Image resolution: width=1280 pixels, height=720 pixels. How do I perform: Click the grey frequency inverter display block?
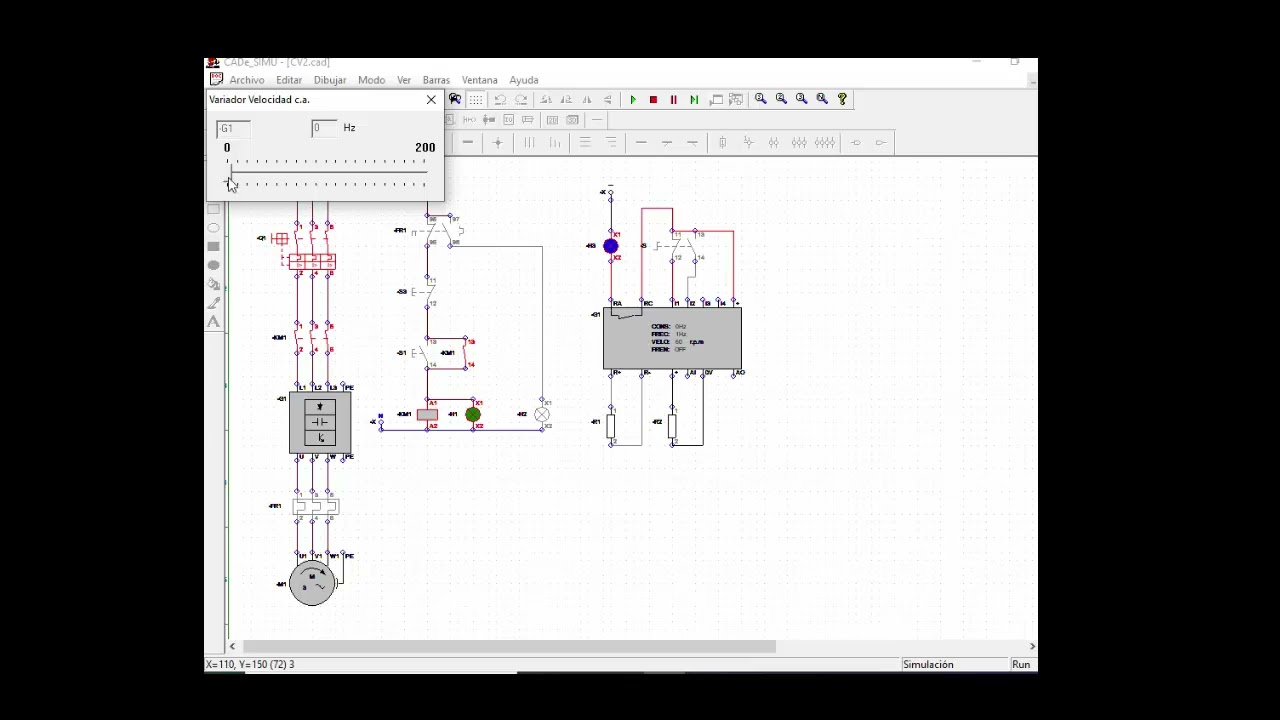673,339
